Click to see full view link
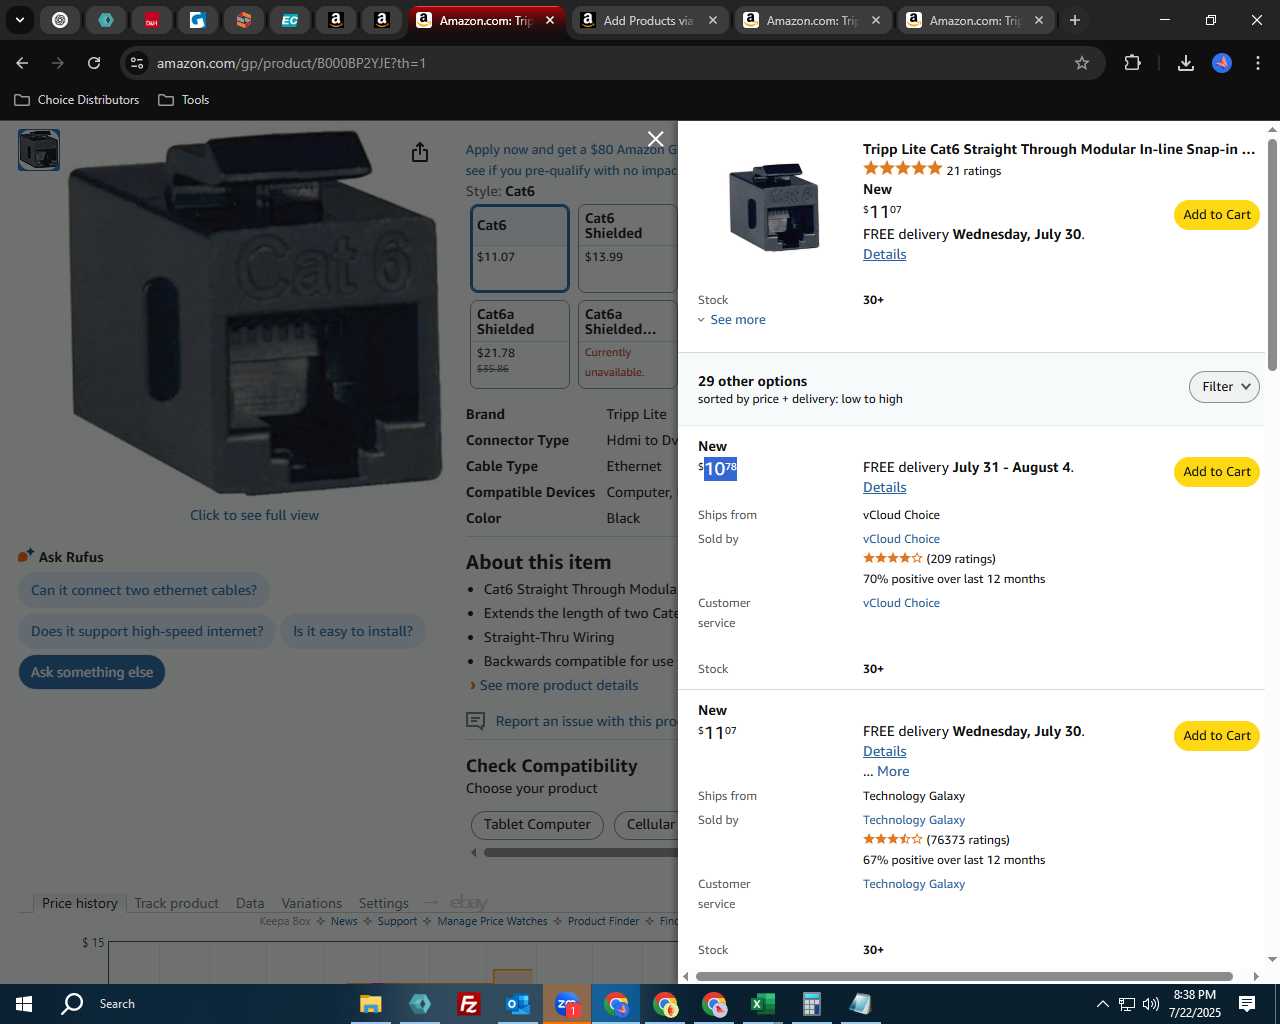The width and height of the screenshot is (1280, 1024). coord(254,515)
